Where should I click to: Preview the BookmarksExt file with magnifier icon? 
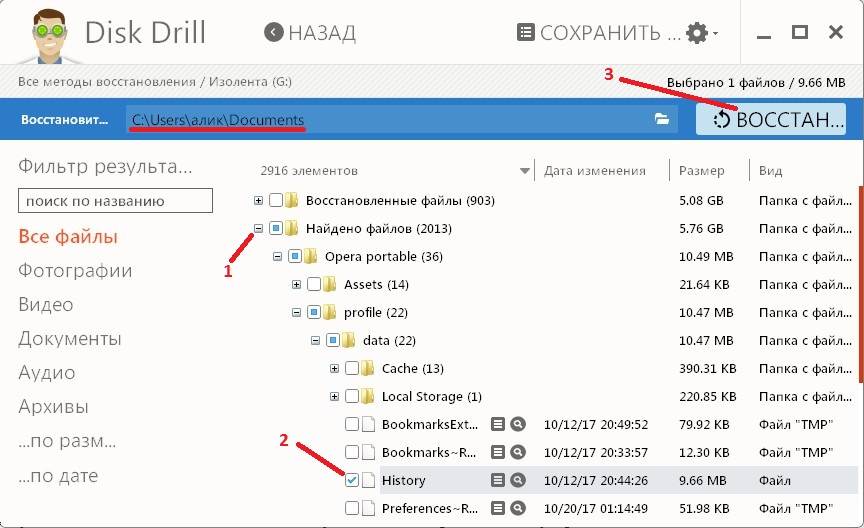517,424
